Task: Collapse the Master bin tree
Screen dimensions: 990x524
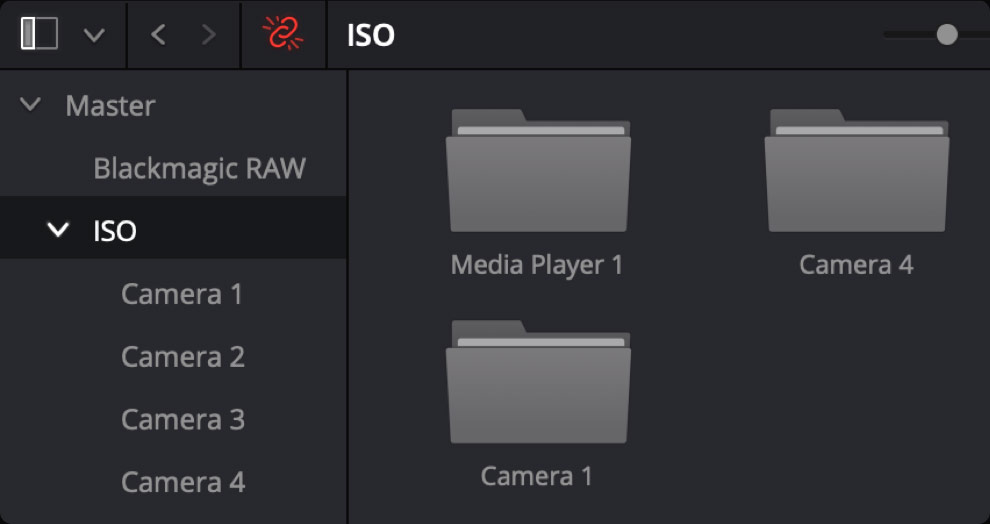Action: 31,104
